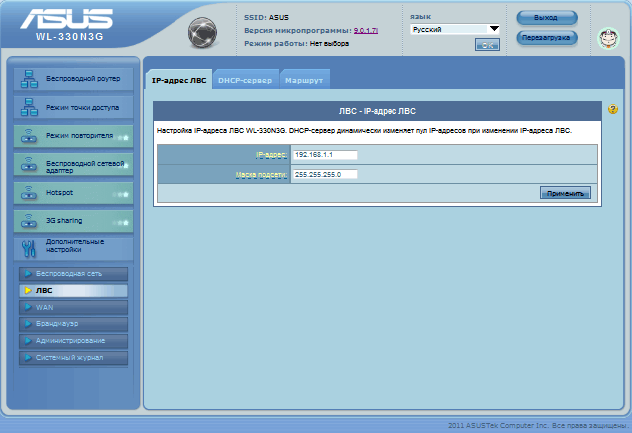Viewport: 632px width, 433px height.
Task: Switch to DHCP-сервер tab
Action: point(244,79)
